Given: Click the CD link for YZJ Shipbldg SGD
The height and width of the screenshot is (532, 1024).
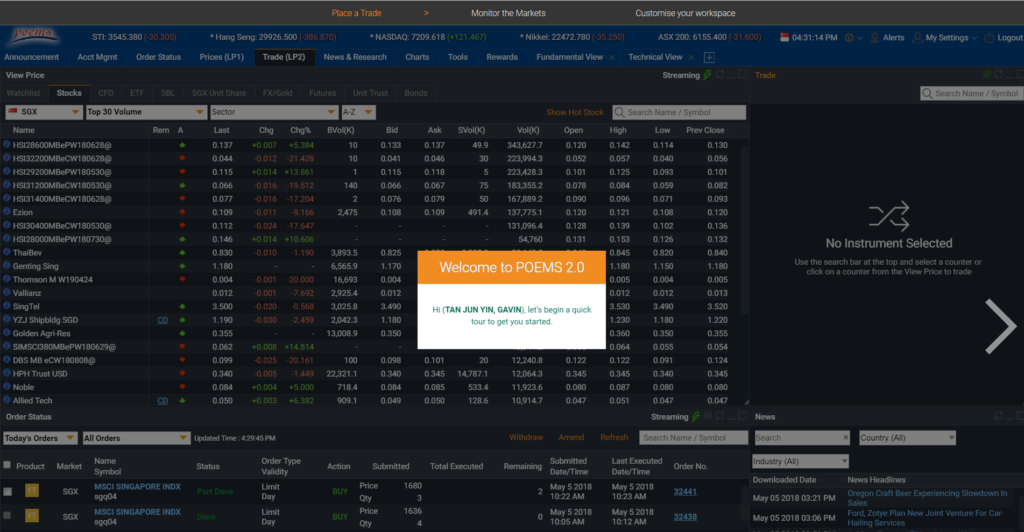Looking at the screenshot, I should pos(163,320).
